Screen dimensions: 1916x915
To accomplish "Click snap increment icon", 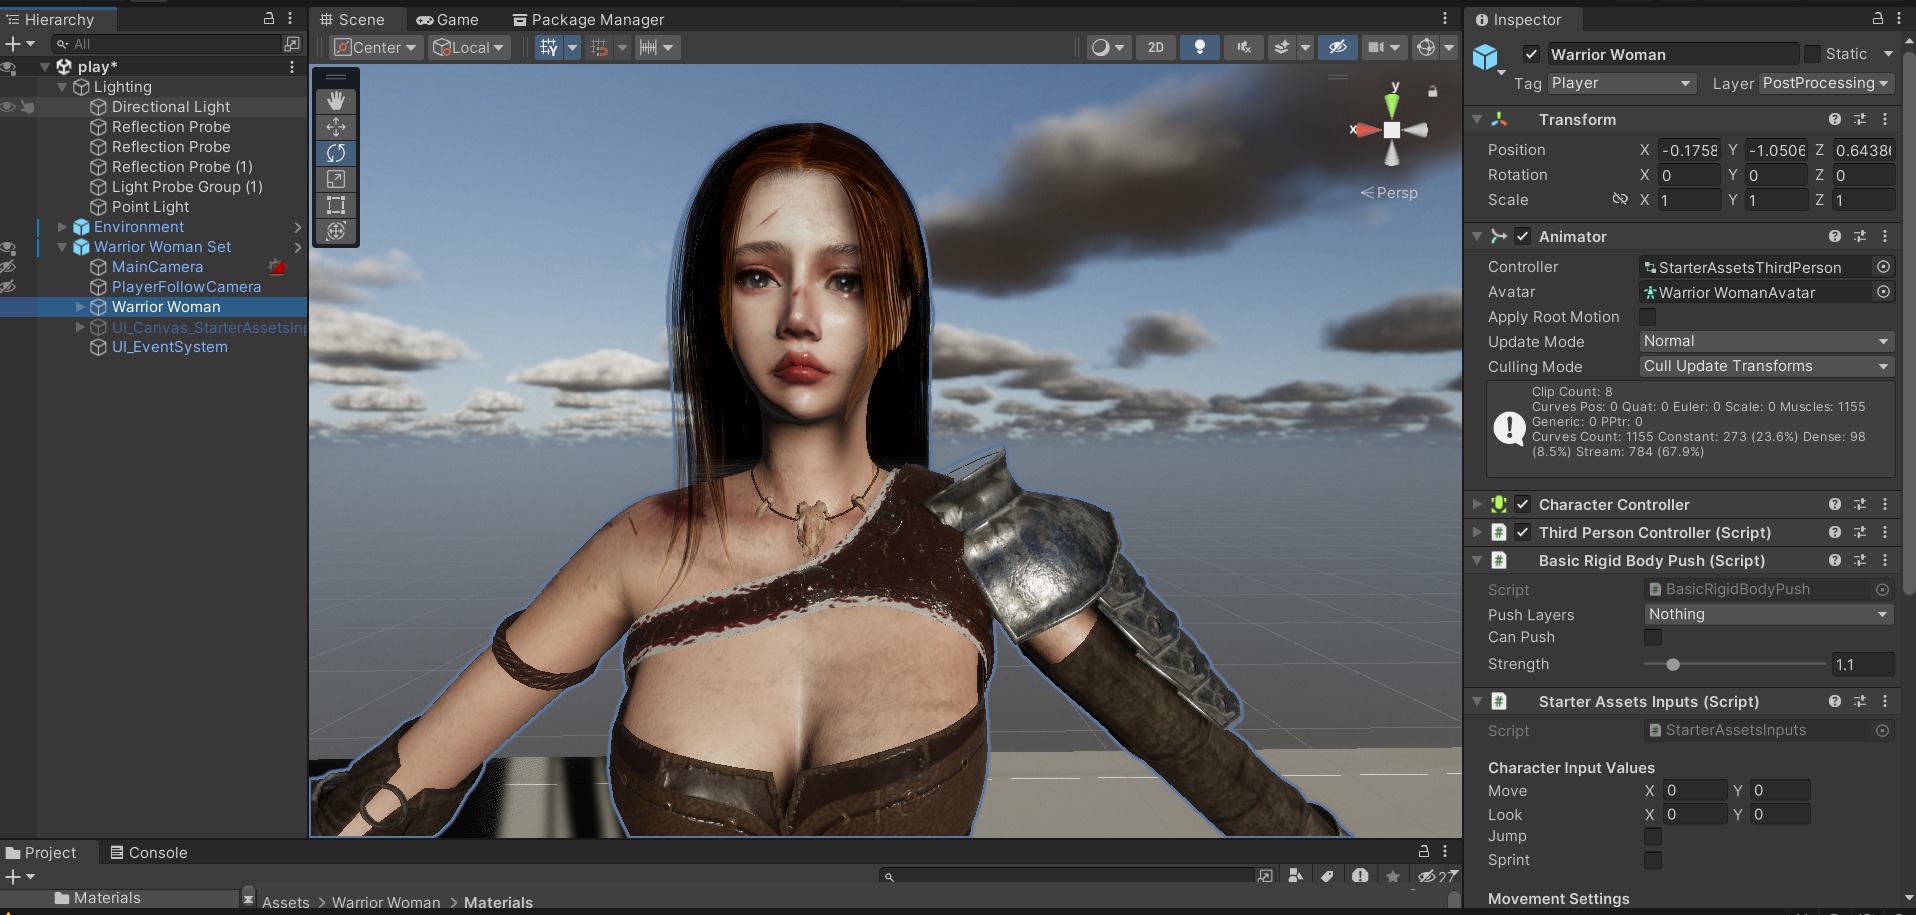I will tap(647, 47).
